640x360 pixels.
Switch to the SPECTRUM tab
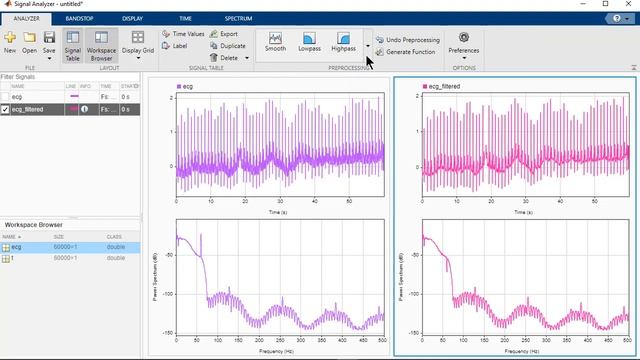pyautogui.click(x=238, y=18)
